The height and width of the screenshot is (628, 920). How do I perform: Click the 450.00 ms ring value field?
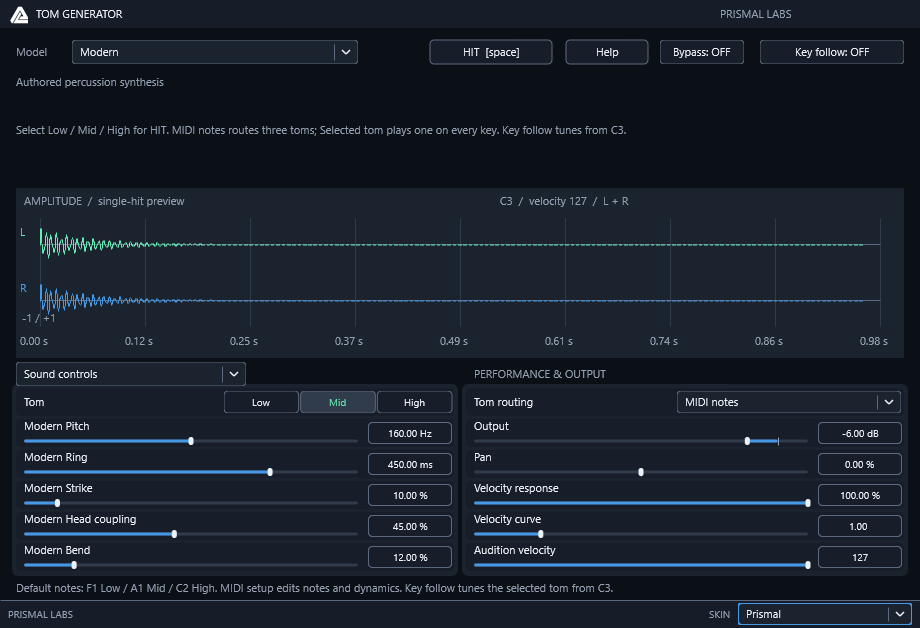(x=410, y=464)
